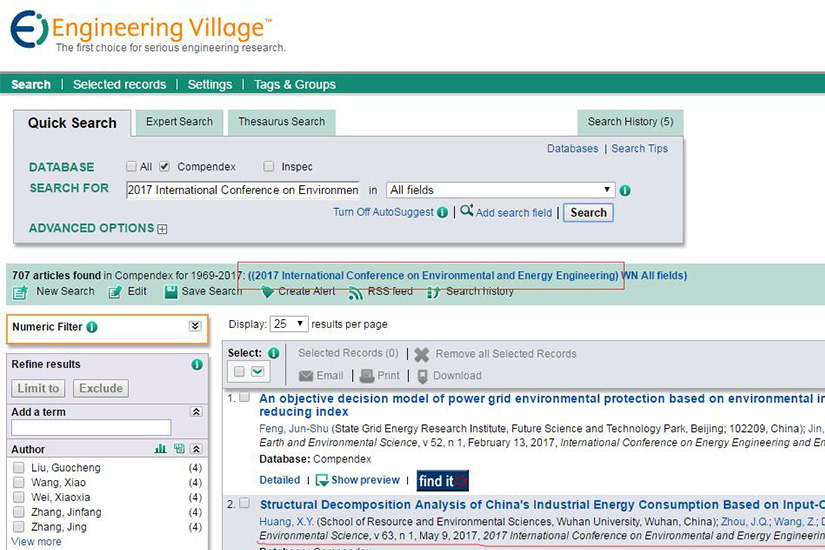Click the Search button
The image size is (825, 550).
tap(588, 212)
